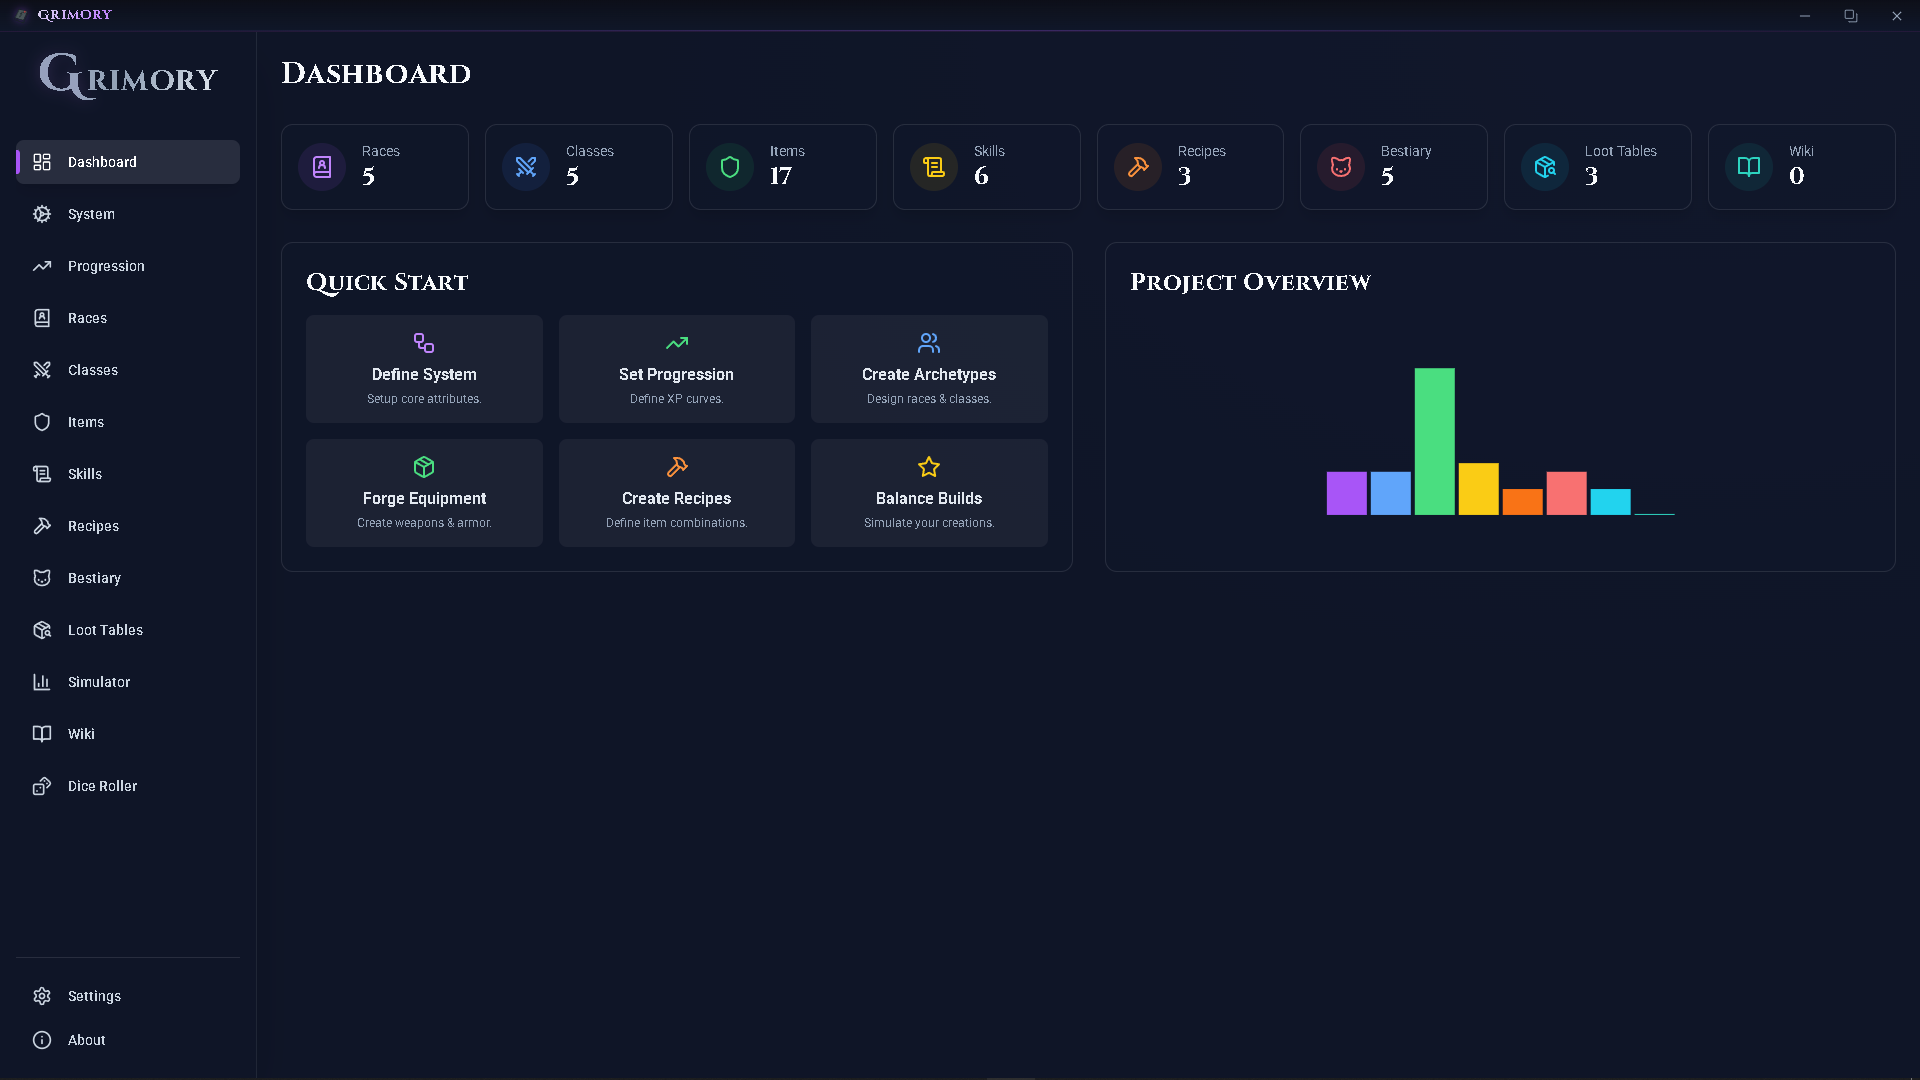1920x1080 pixels.
Task: Open the System menu item
Action: 90,214
